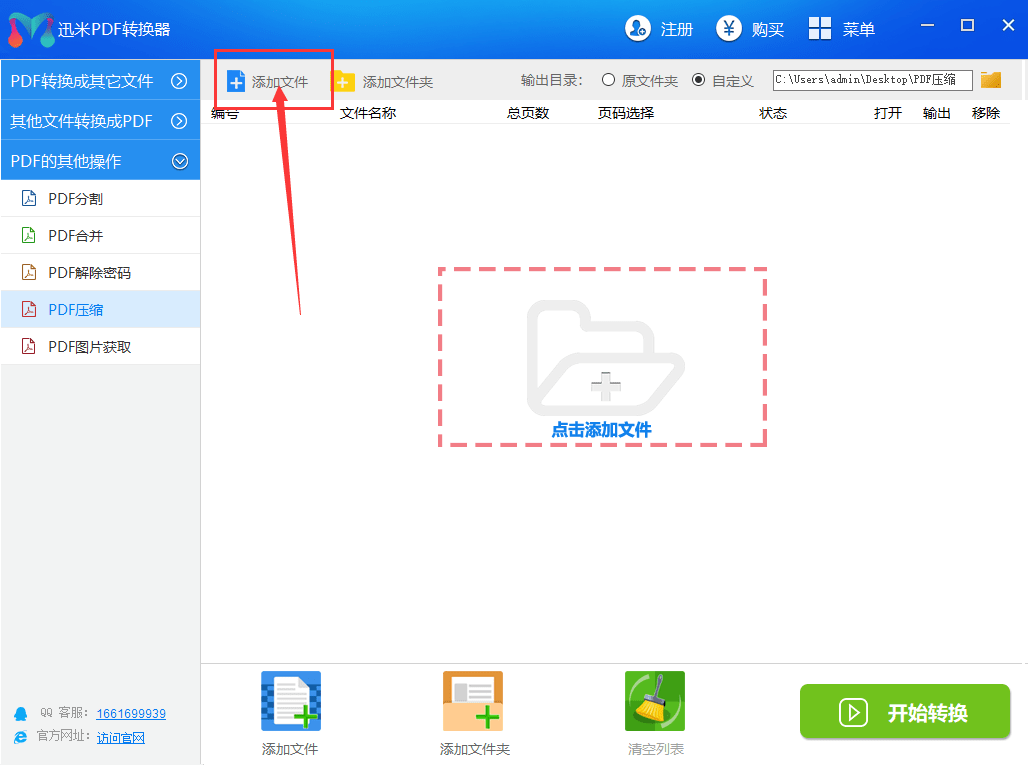The height and width of the screenshot is (765, 1028).
Task: Click the 添加文件夹 icon at bottom
Action: point(472,700)
